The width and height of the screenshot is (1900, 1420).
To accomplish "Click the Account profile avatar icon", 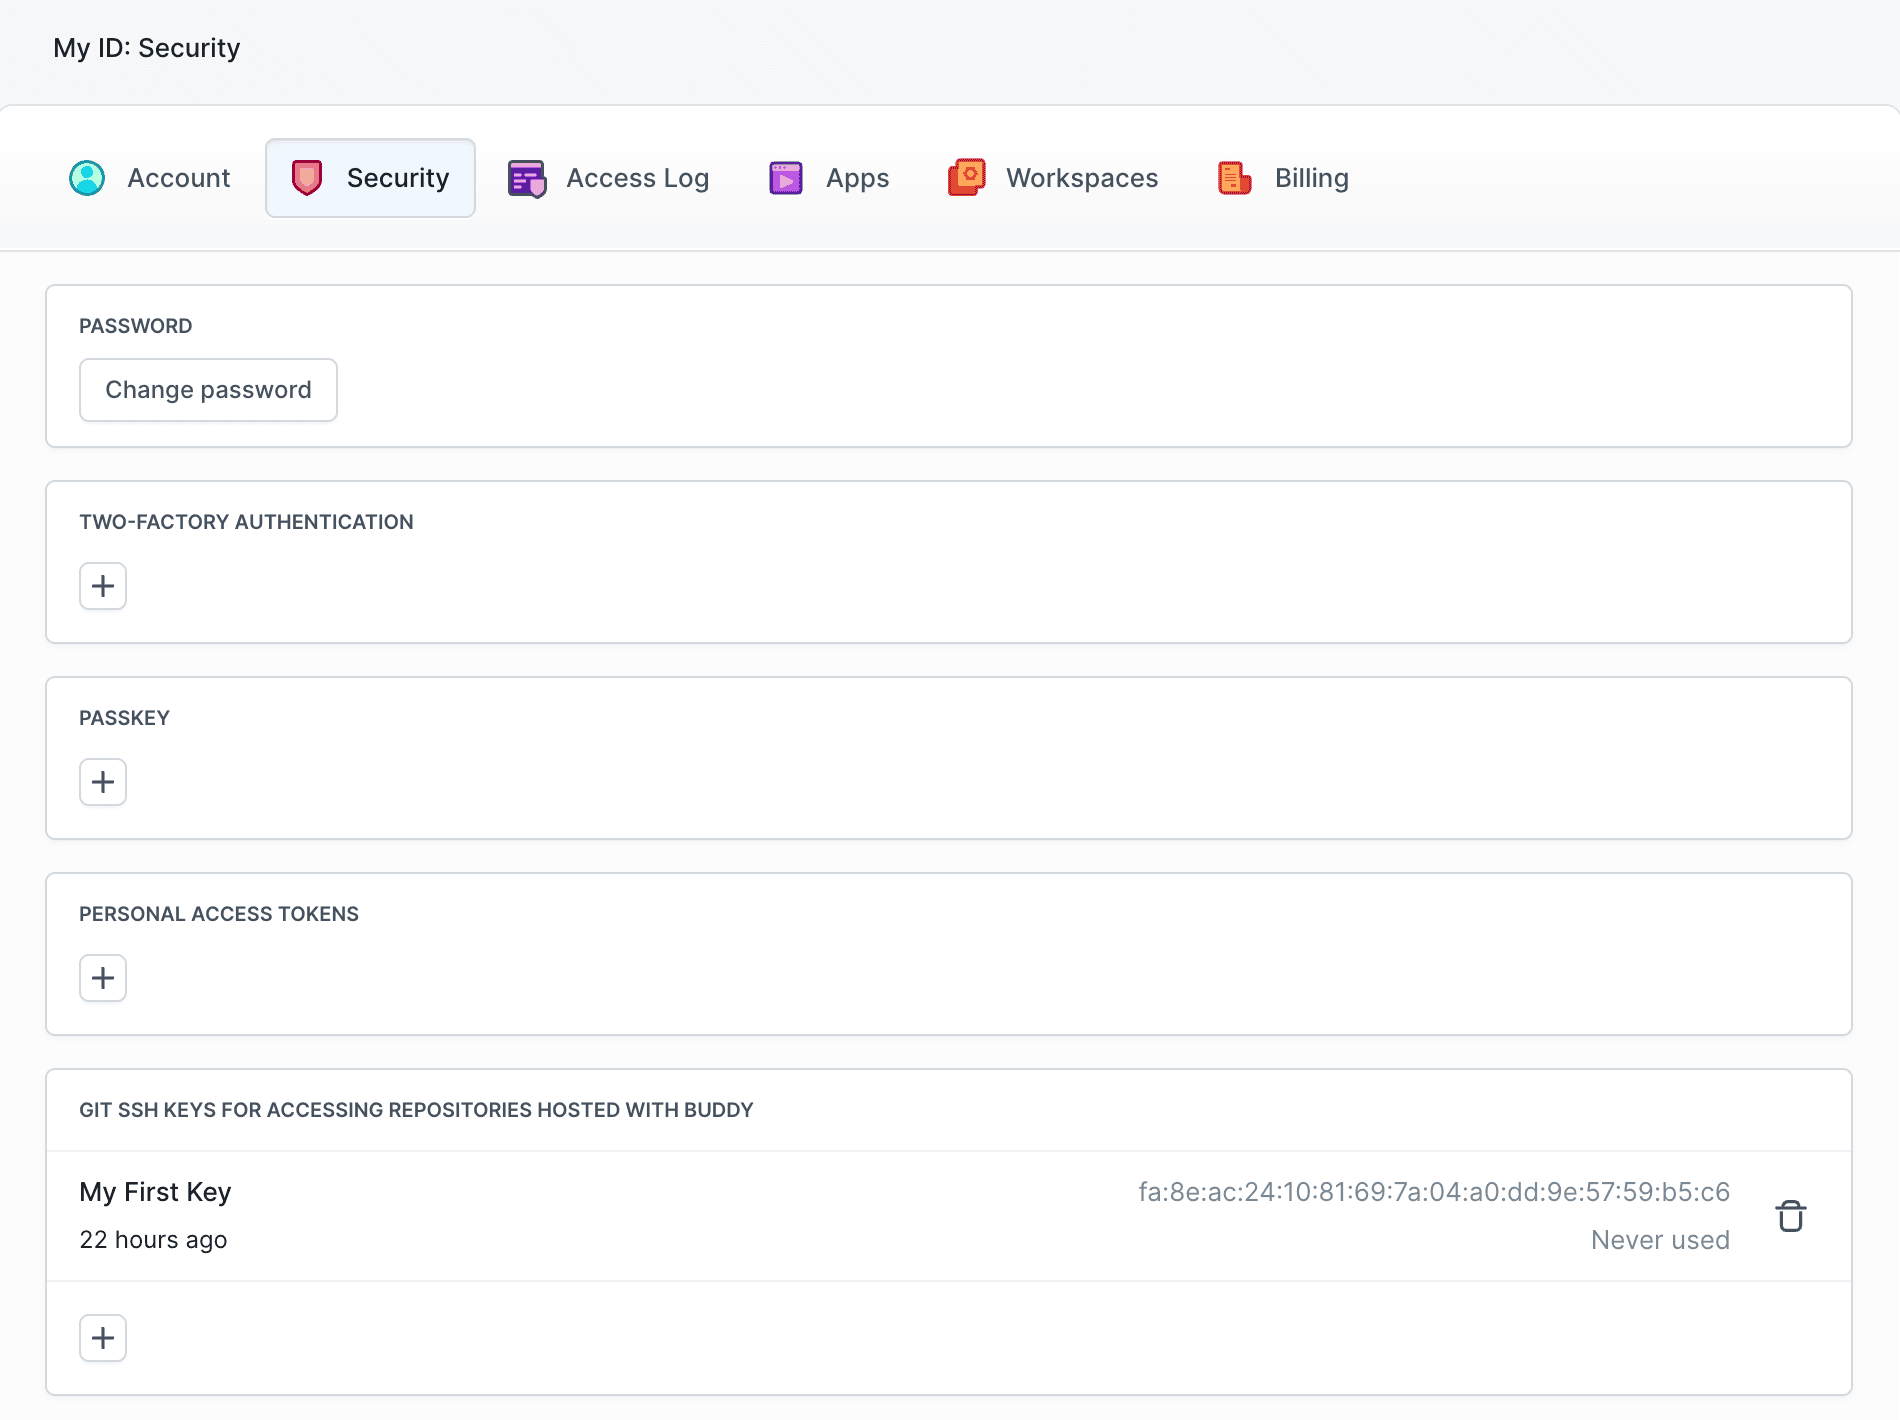I will click(87, 178).
